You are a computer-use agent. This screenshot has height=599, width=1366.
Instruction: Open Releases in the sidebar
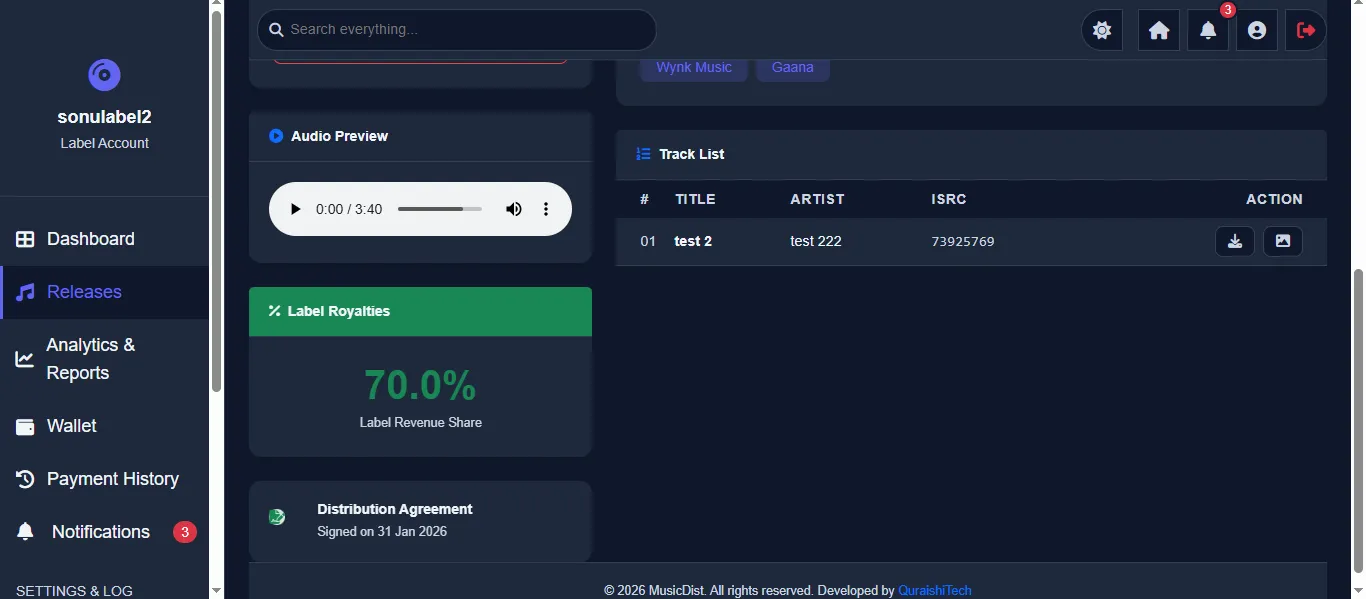pyautogui.click(x=105, y=292)
